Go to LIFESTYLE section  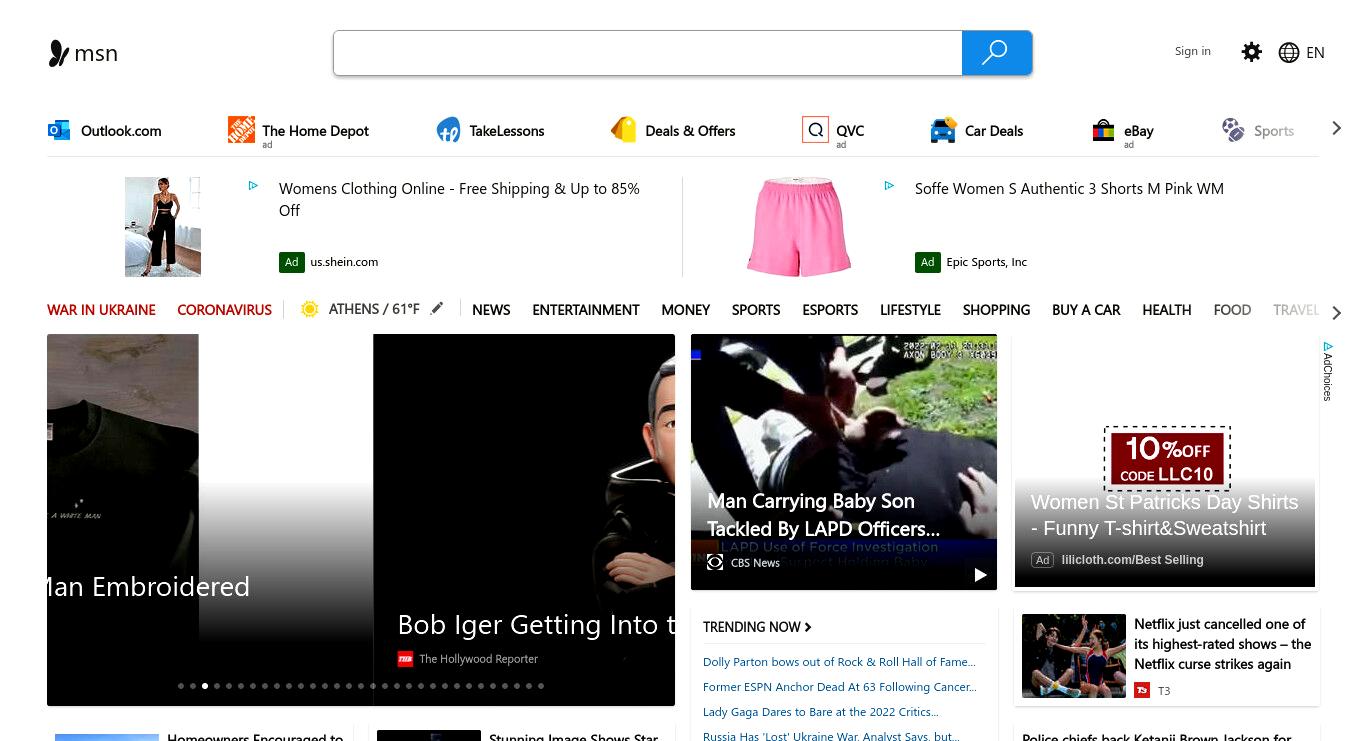910,310
